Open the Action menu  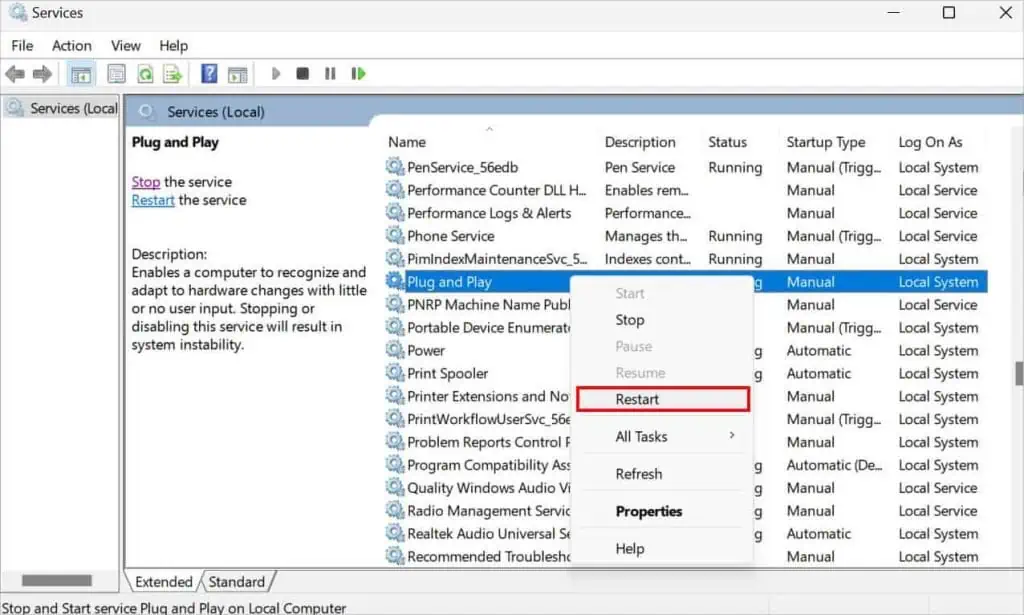(x=71, y=45)
